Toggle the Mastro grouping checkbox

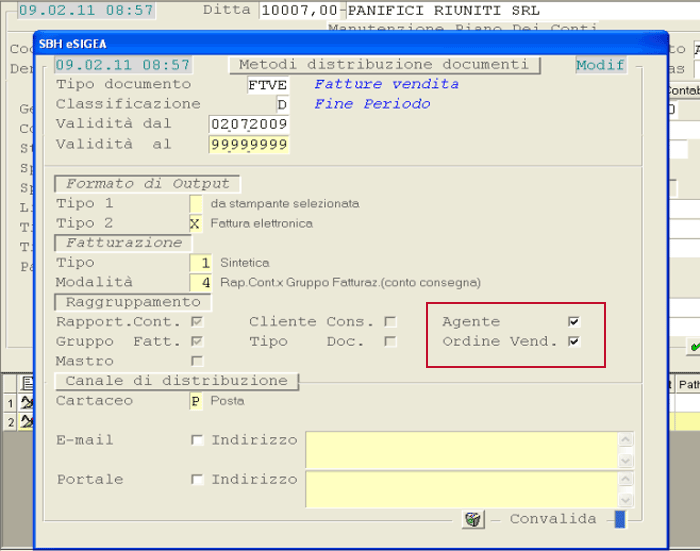tap(197, 361)
